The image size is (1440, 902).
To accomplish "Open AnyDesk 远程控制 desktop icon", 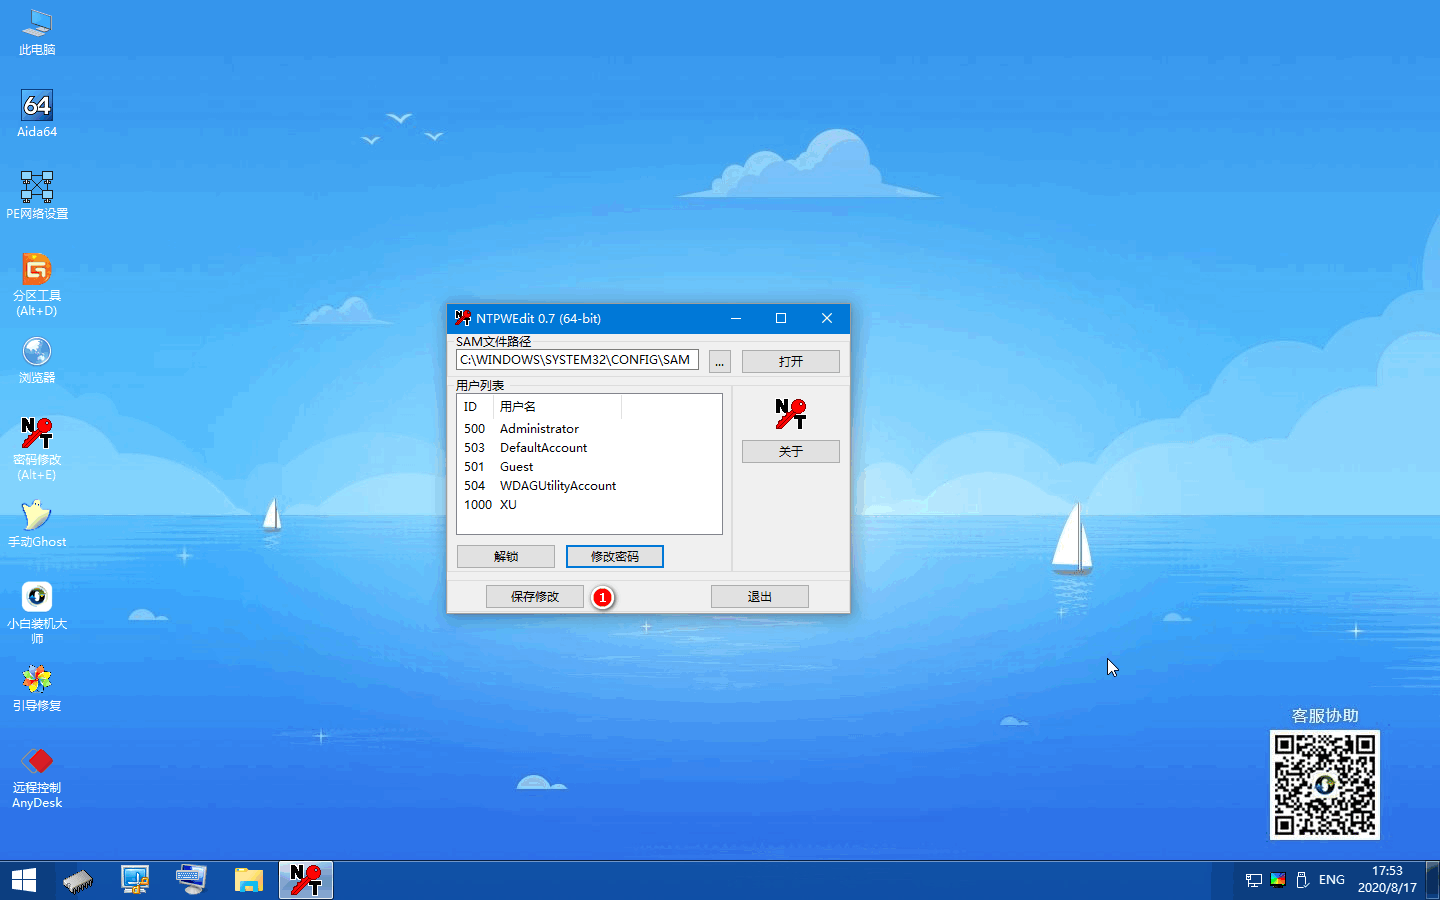I will 37,762.
